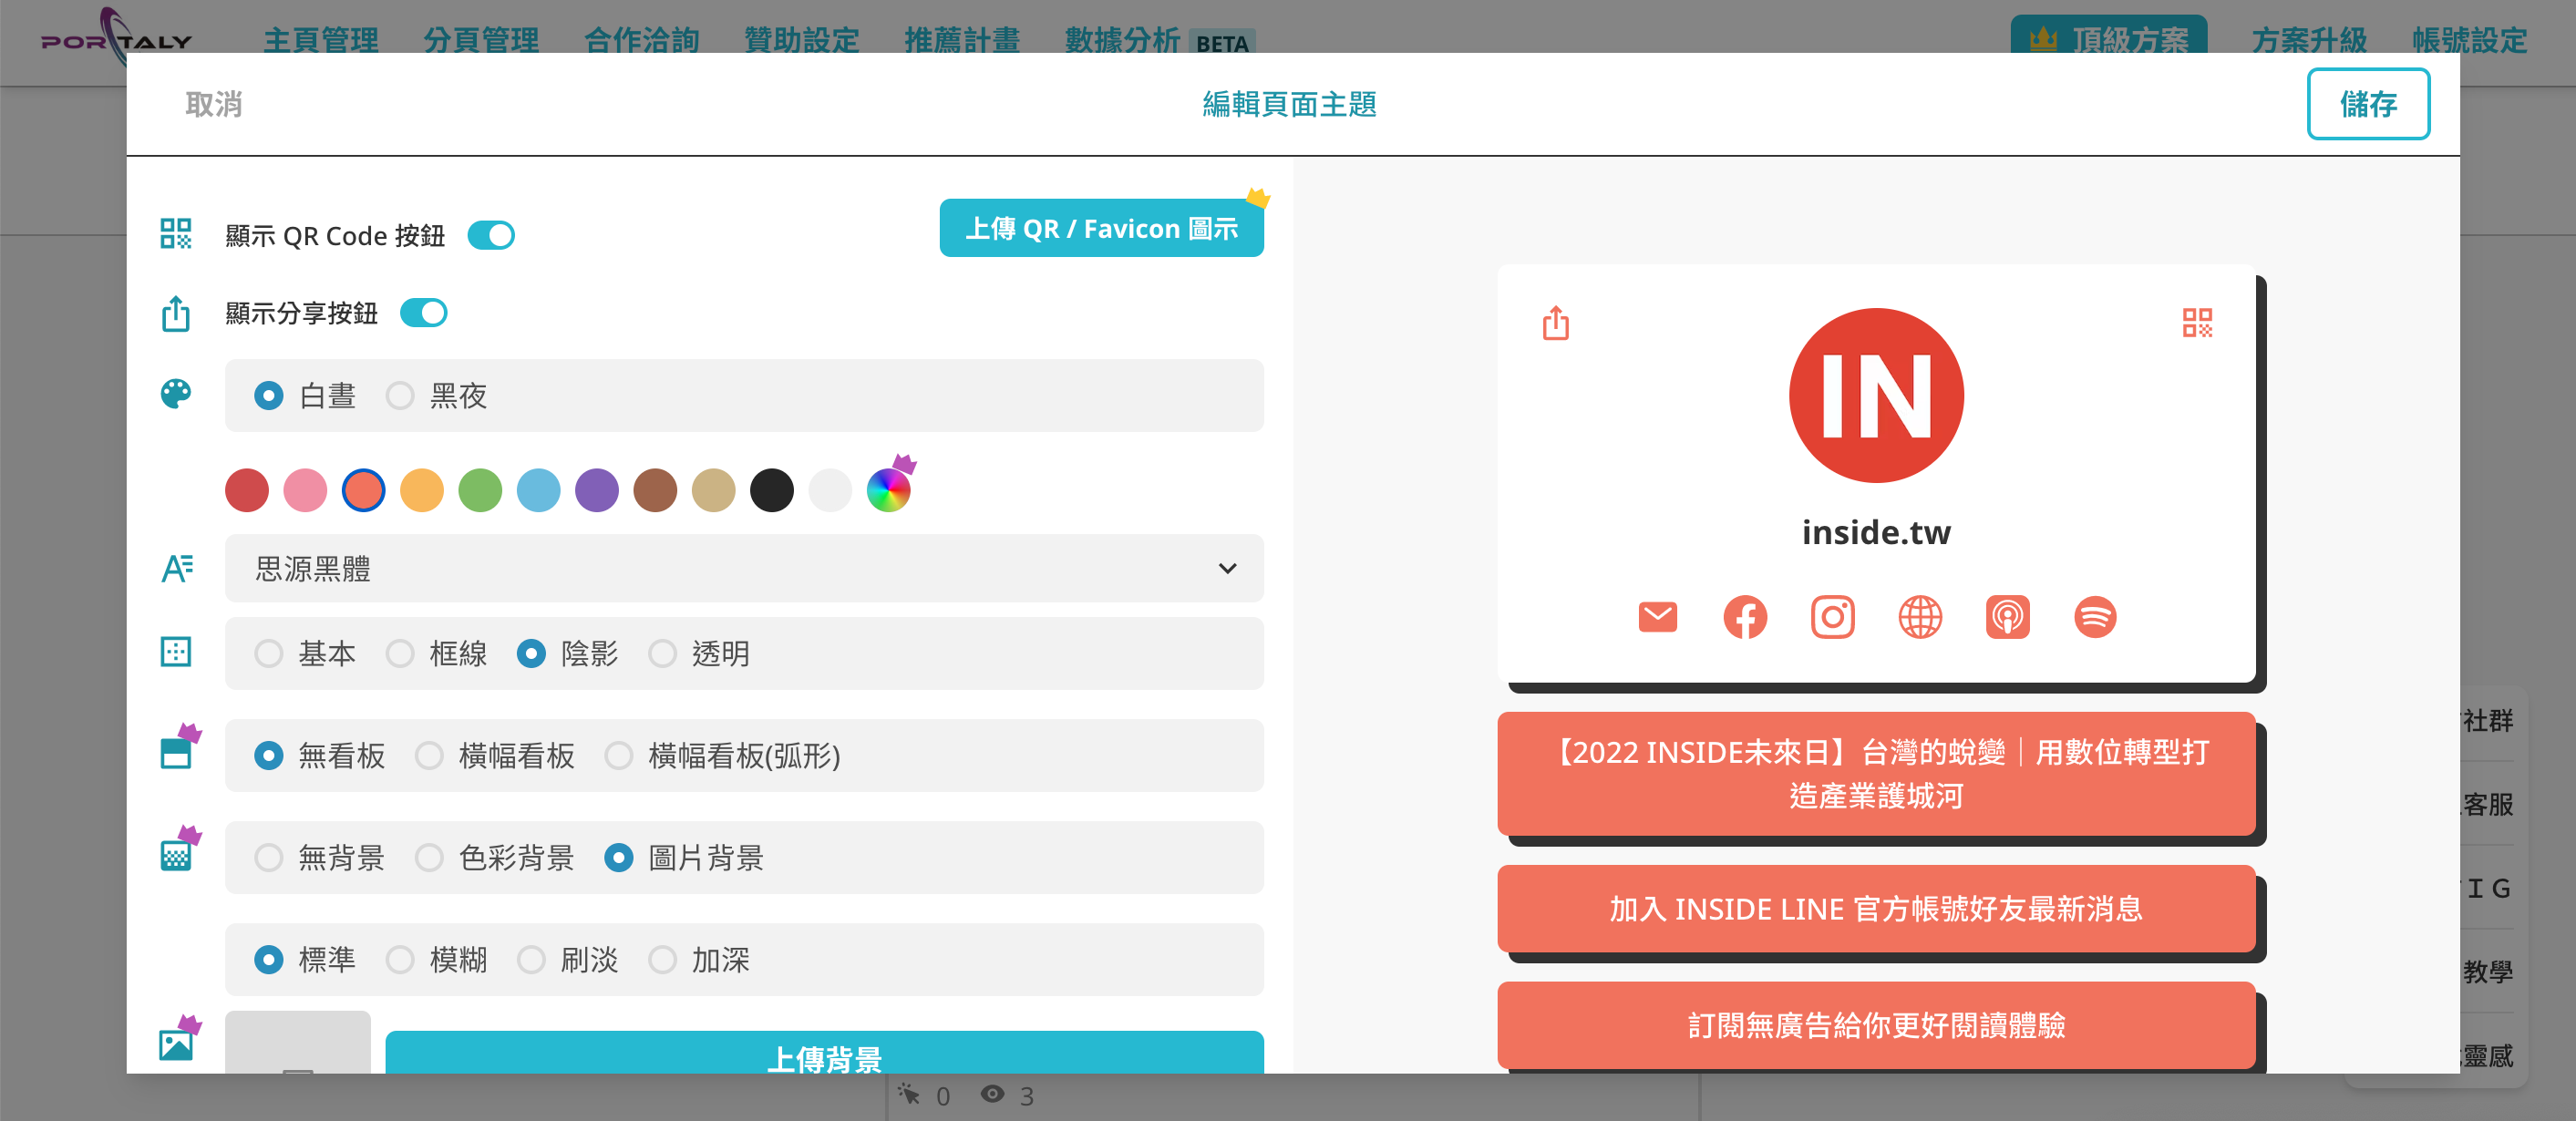Click the 儲存 save button

2368,104
